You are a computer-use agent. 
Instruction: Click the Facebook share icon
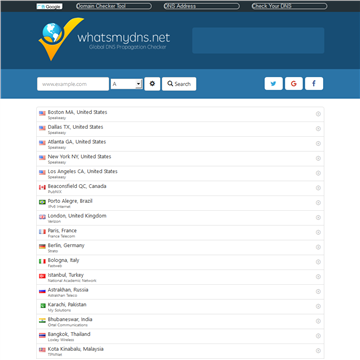(x=314, y=84)
